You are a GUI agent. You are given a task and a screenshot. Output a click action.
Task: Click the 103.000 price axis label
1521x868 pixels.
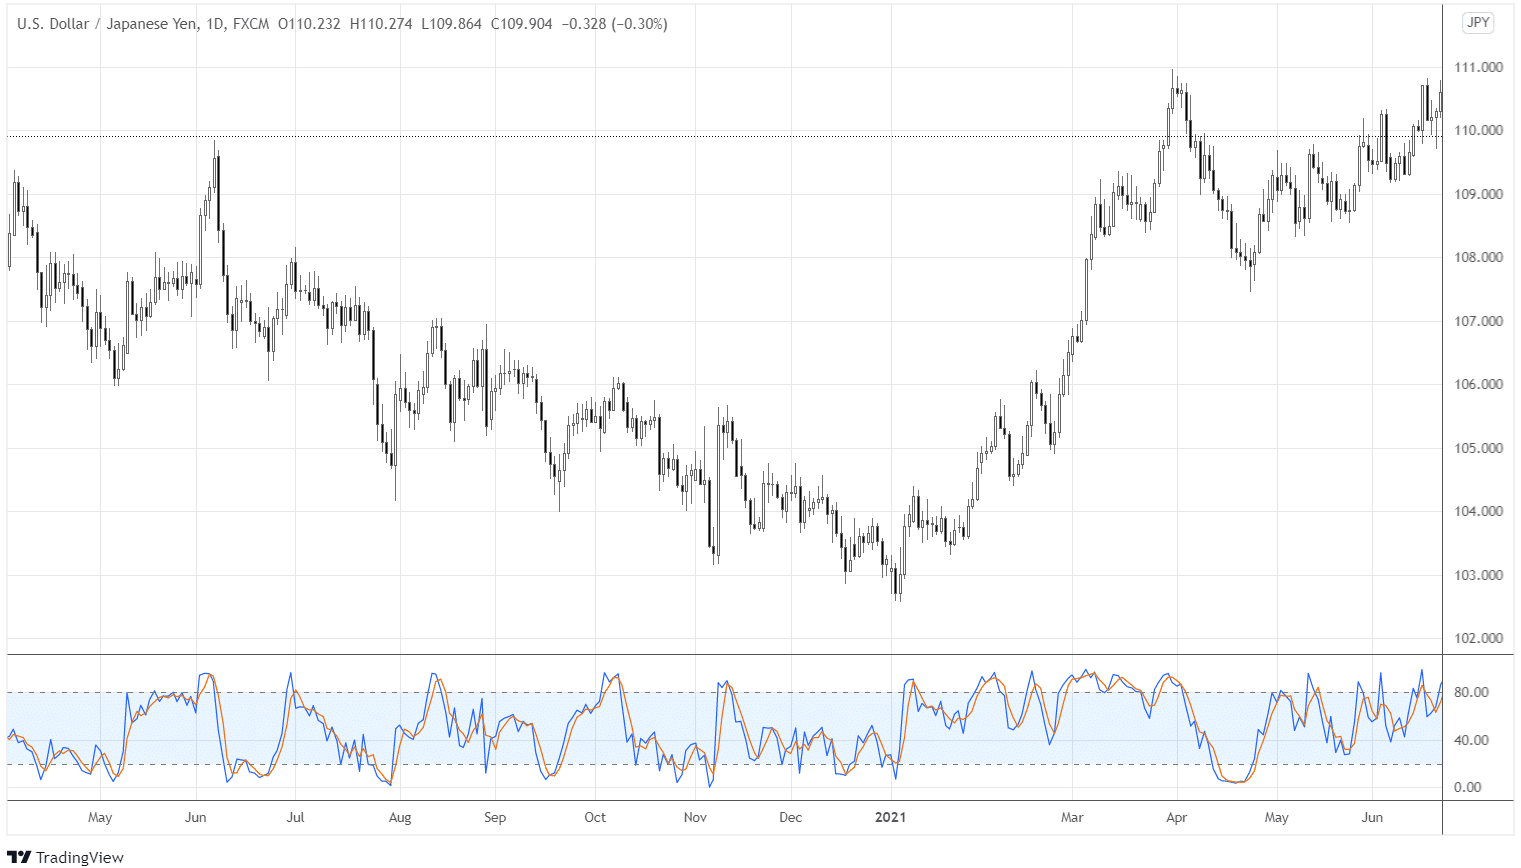point(1478,575)
